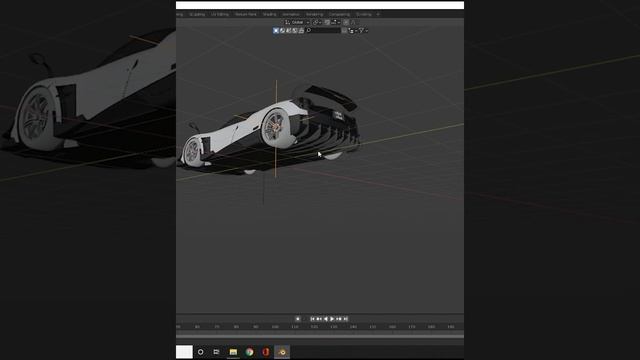The image size is (640, 360).
Task: Select the intersect-selection mode icon
Action: pyautogui.click(x=301, y=30)
